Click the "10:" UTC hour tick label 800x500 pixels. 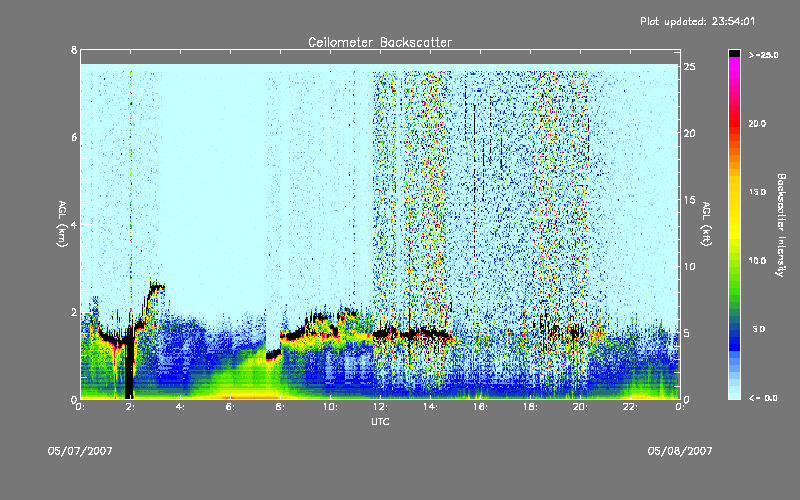[x=330, y=407]
